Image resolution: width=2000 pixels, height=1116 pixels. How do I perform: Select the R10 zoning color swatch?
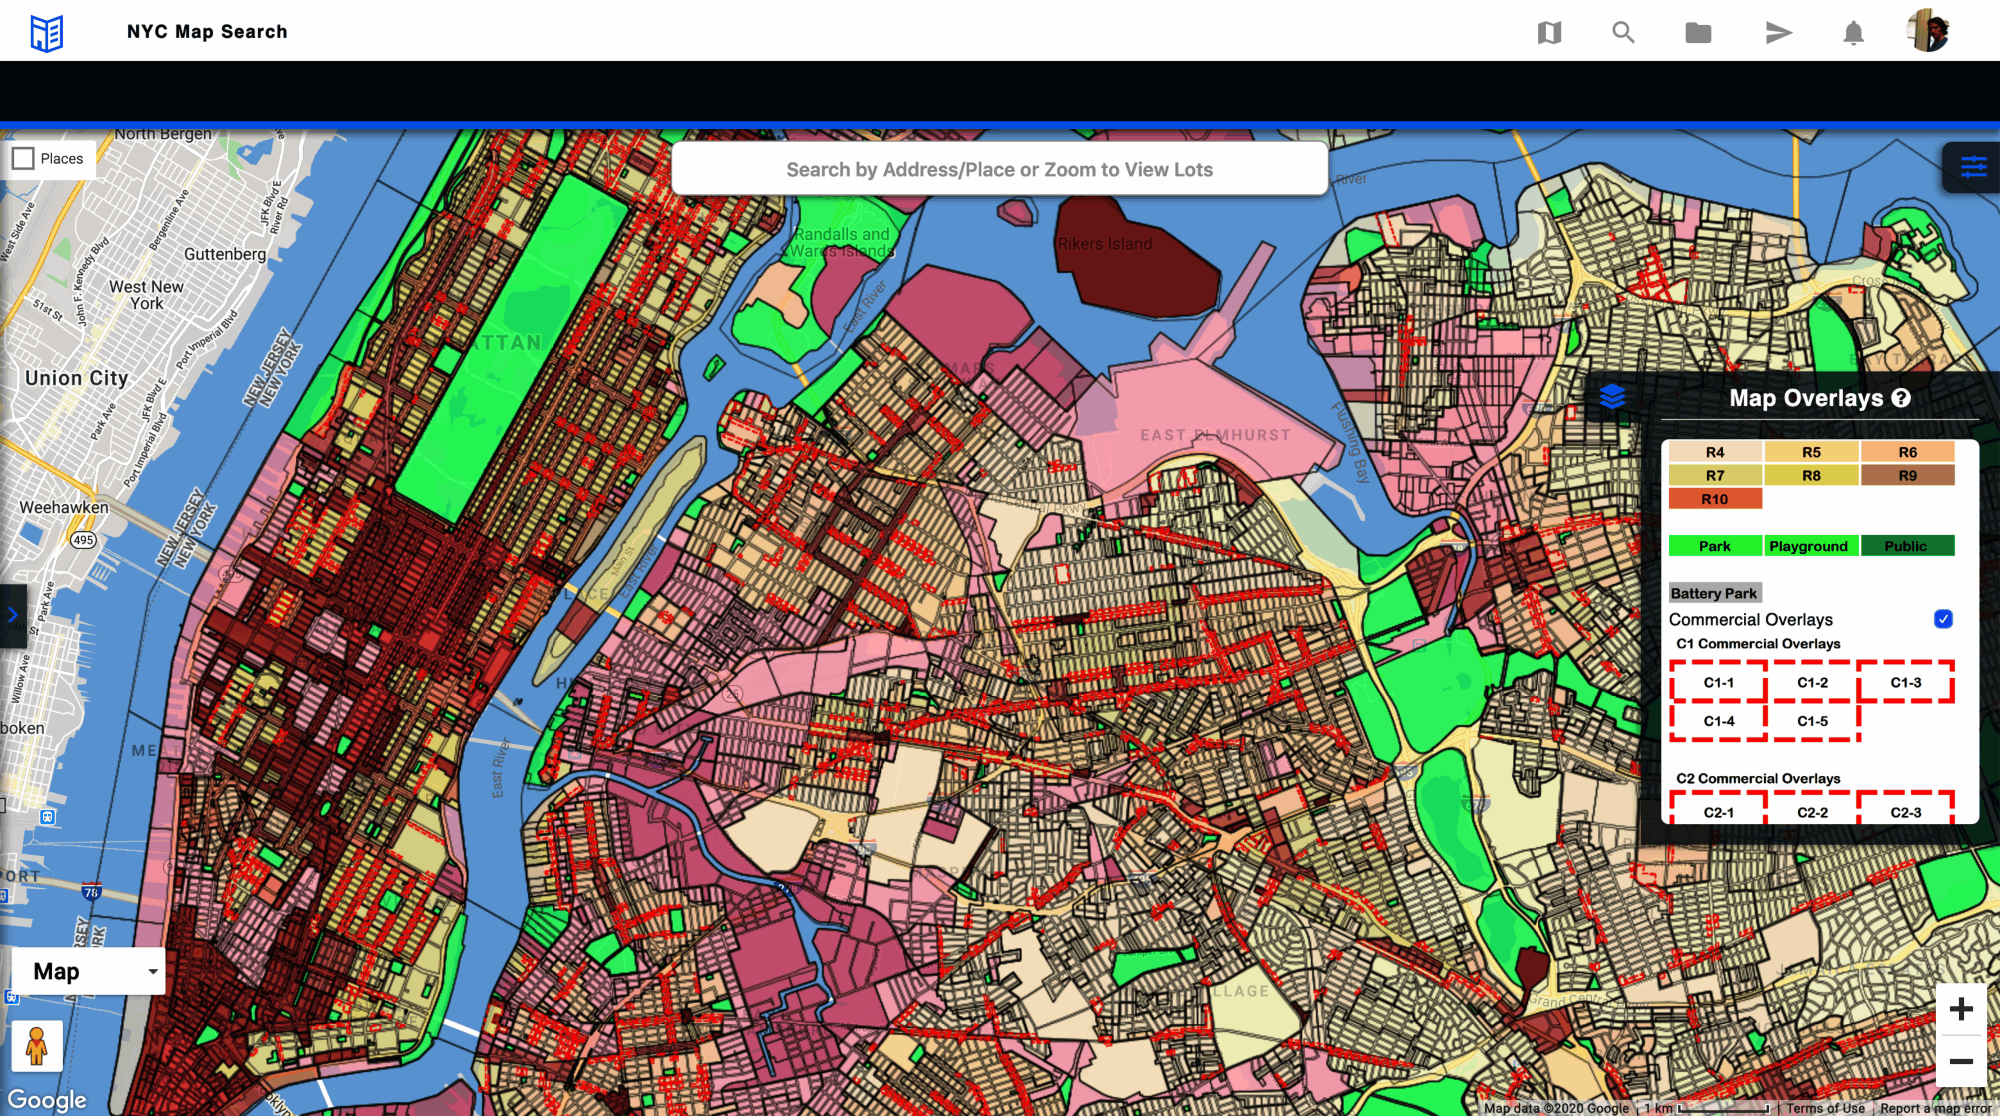point(1715,499)
